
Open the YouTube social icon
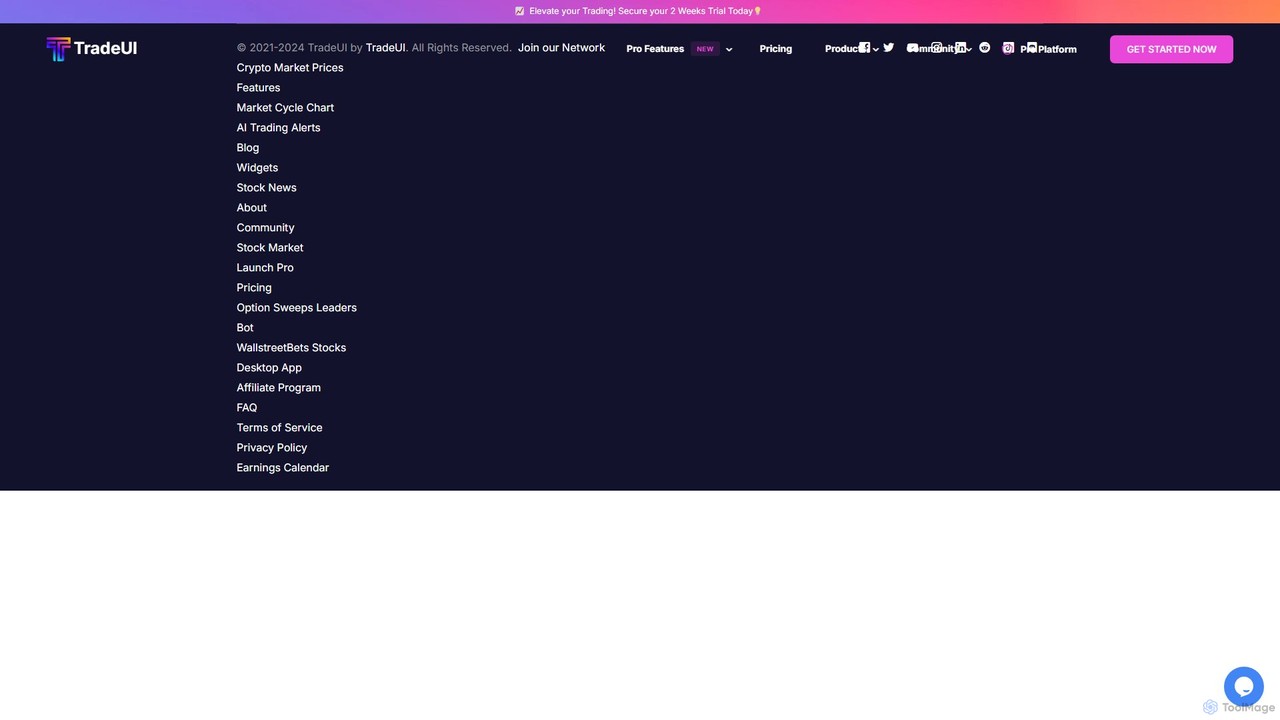coord(912,48)
